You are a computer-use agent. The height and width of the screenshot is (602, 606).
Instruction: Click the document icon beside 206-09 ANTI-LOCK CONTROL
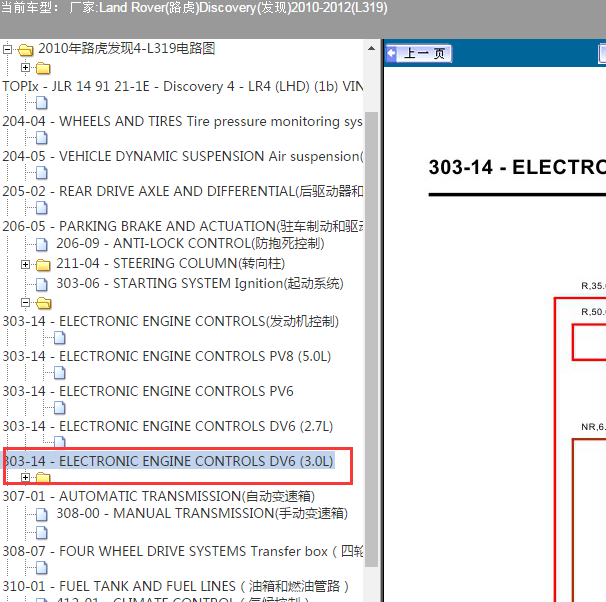coord(42,245)
